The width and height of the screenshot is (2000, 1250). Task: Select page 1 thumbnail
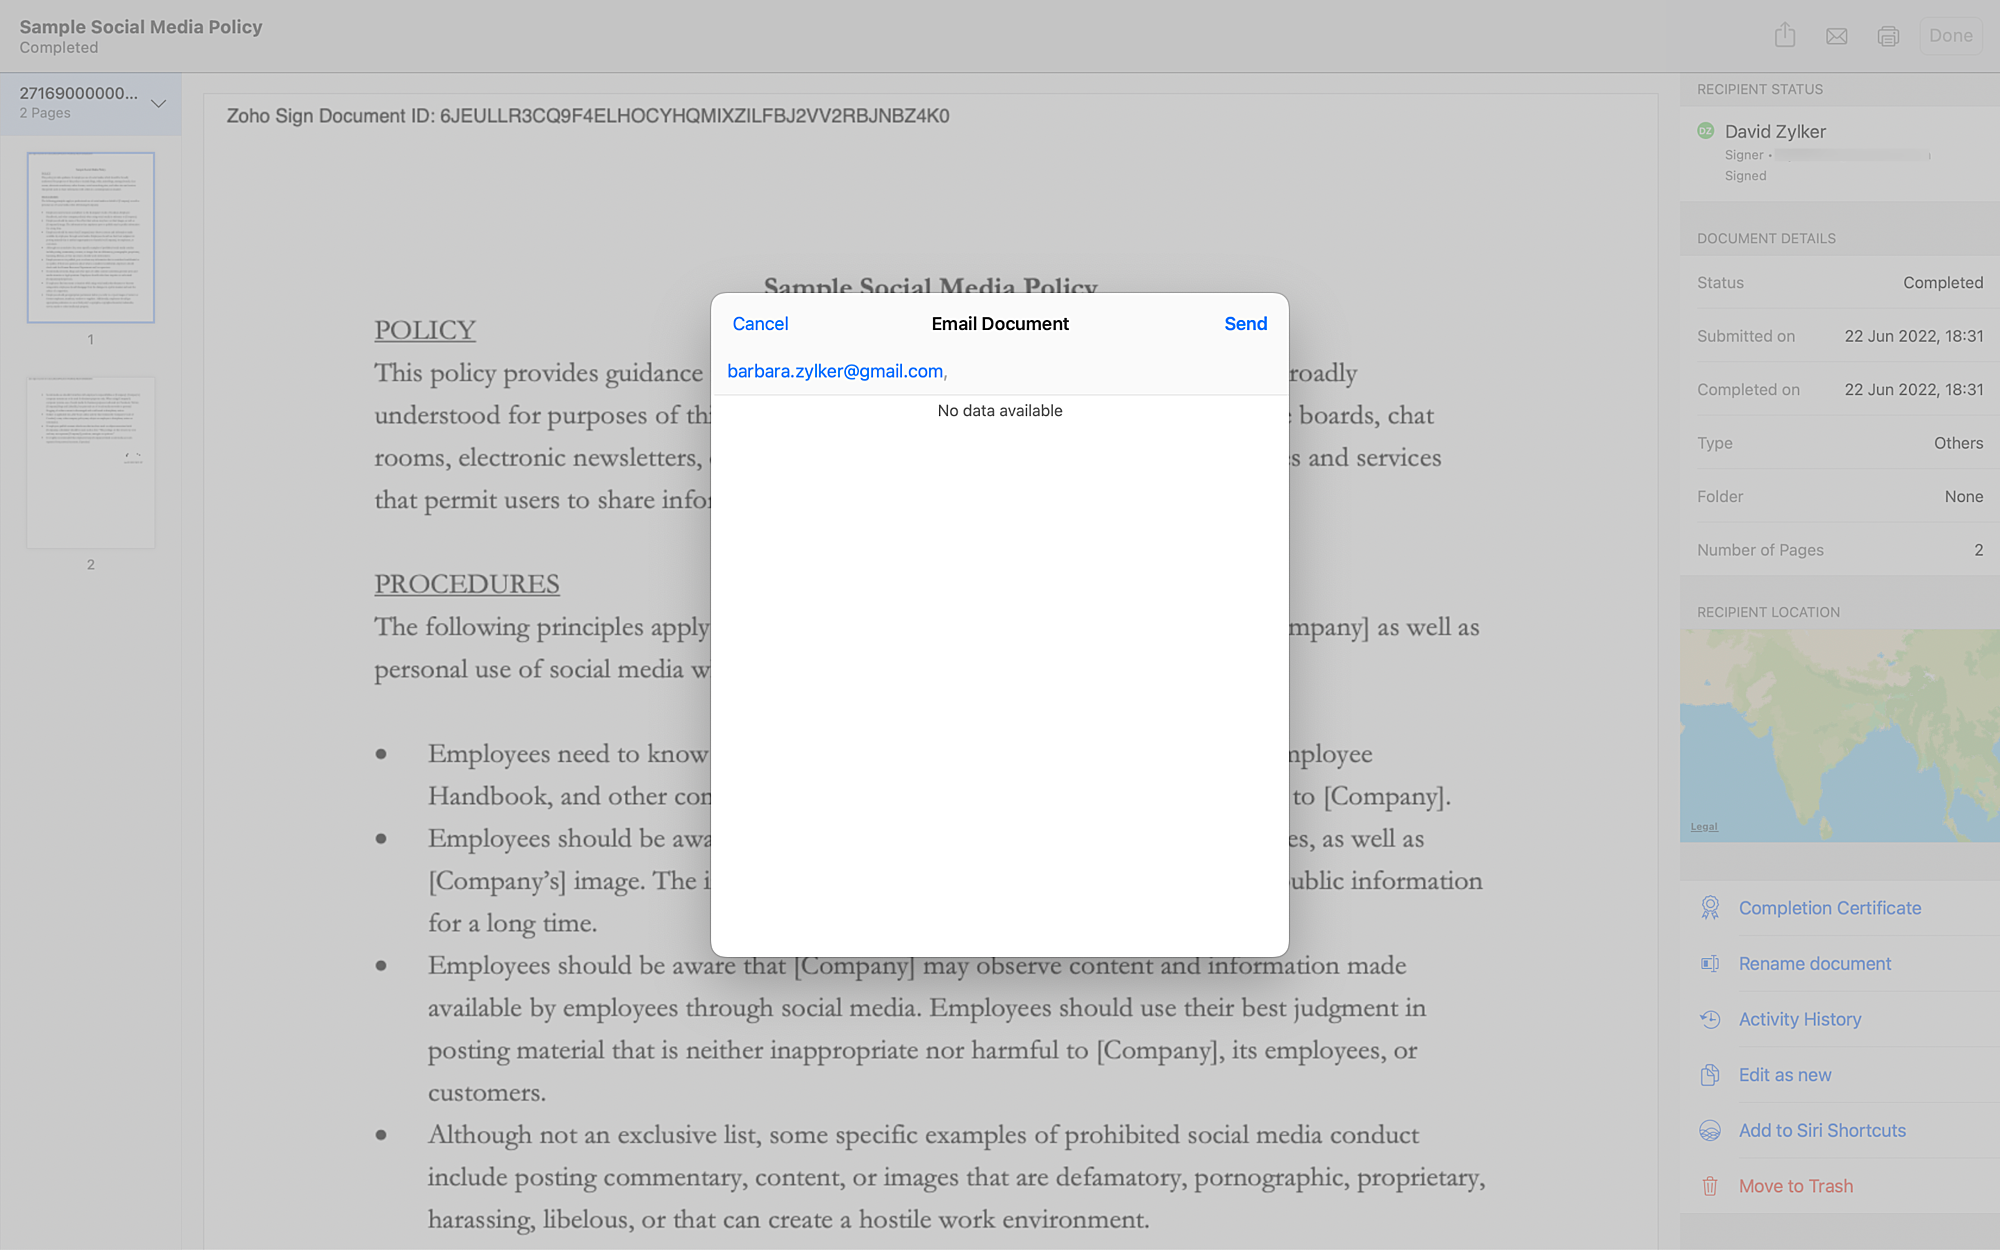point(91,238)
